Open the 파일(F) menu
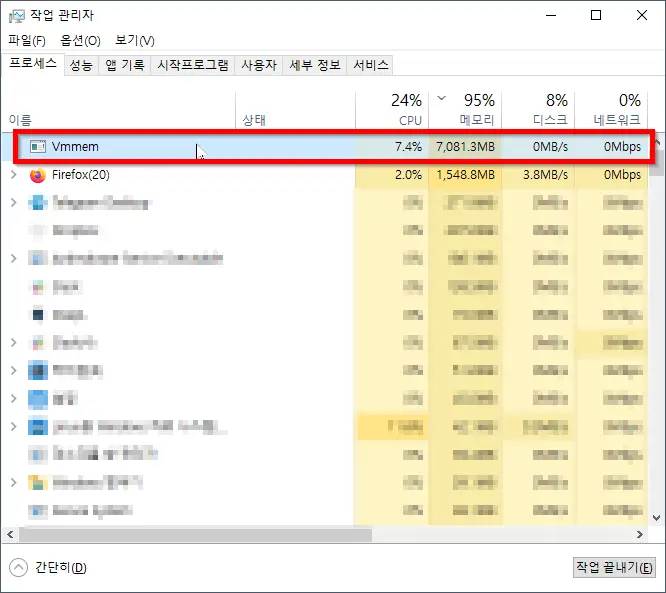 [x=27, y=41]
